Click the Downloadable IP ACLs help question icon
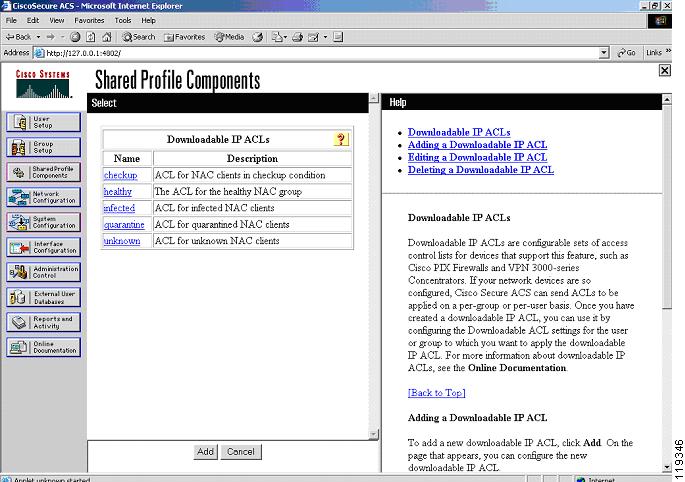This screenshot has width=685, height=482. 341,139
